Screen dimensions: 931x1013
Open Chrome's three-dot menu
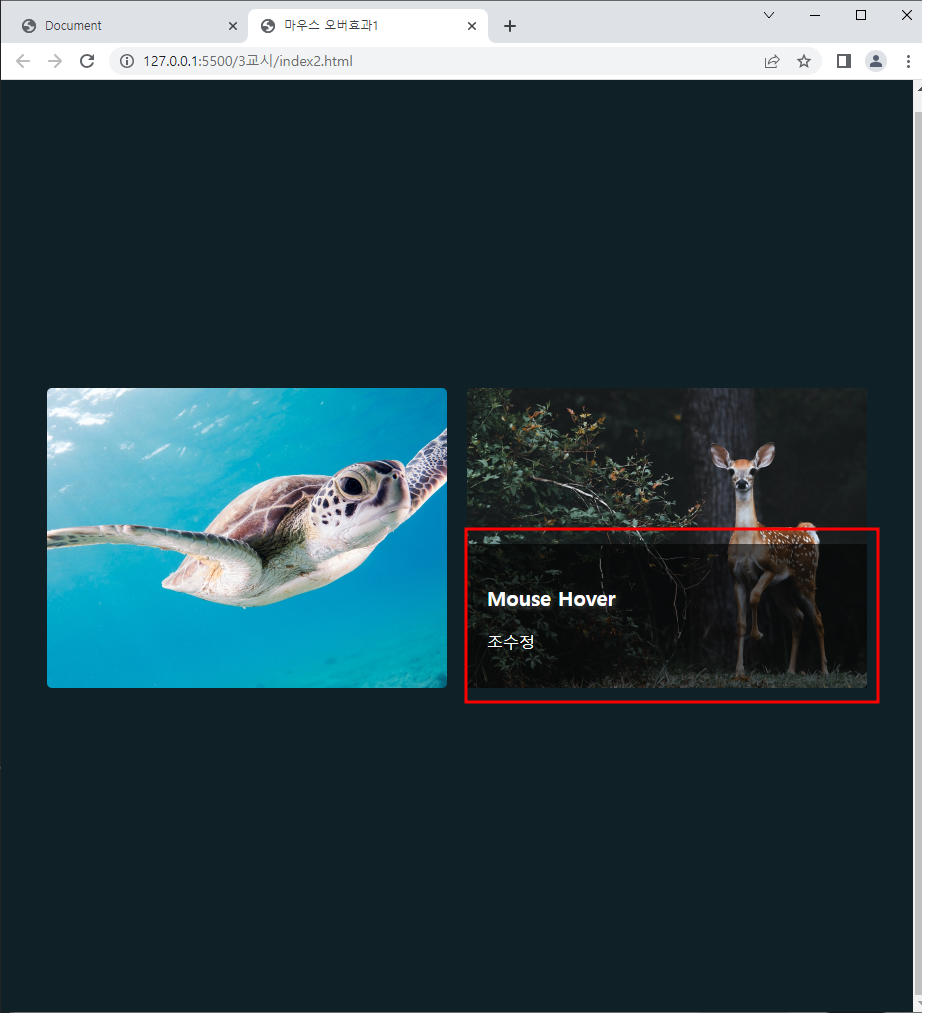pos(908,61)
